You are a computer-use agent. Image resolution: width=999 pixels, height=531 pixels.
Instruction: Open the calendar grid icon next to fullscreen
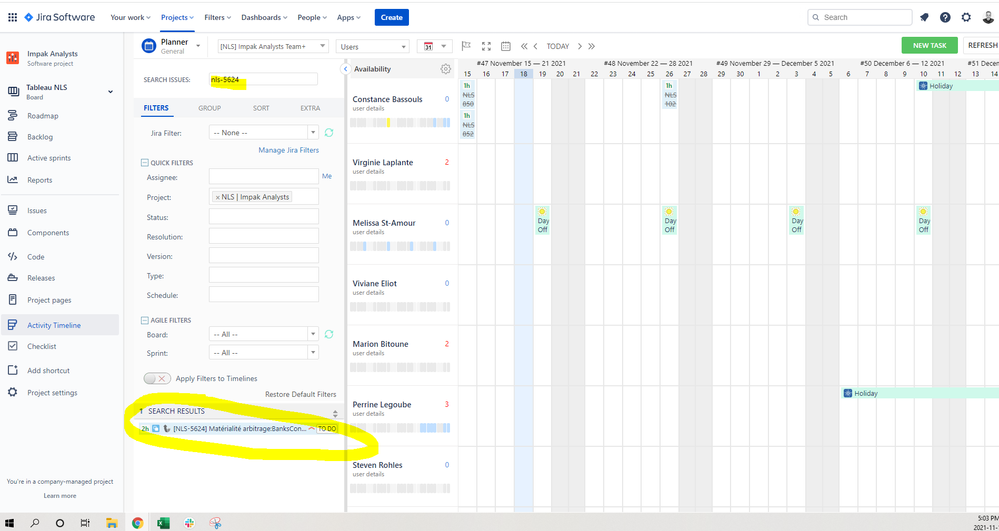pos(506,46)
